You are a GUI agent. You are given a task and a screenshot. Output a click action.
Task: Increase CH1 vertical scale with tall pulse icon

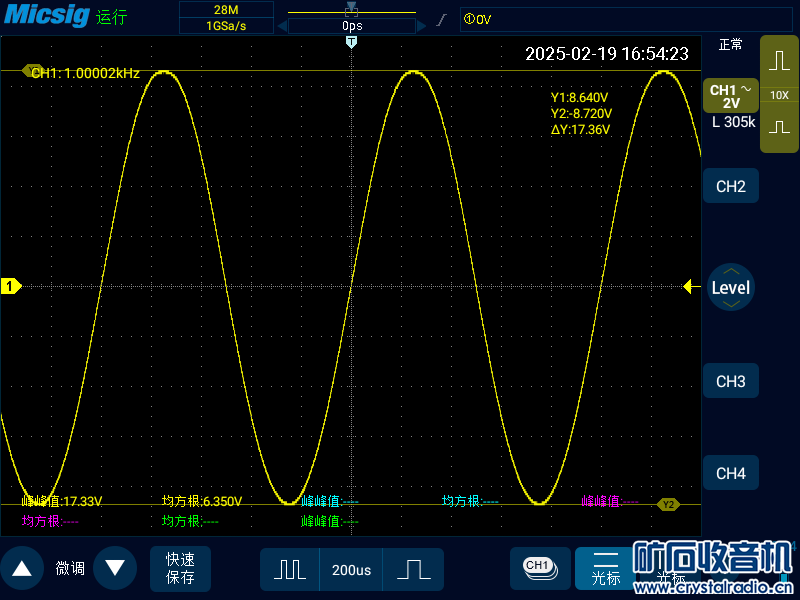[x=779, y=61]
